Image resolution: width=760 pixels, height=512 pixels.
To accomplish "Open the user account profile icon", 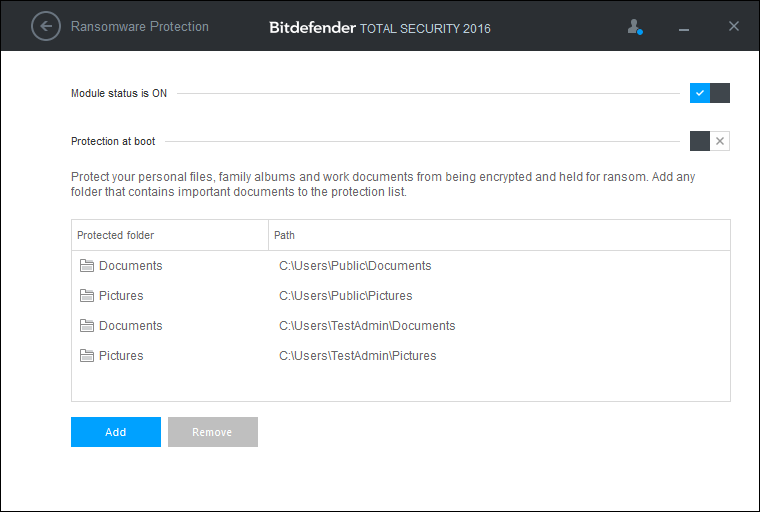I will pyautogui.click(x=634, y=27).
